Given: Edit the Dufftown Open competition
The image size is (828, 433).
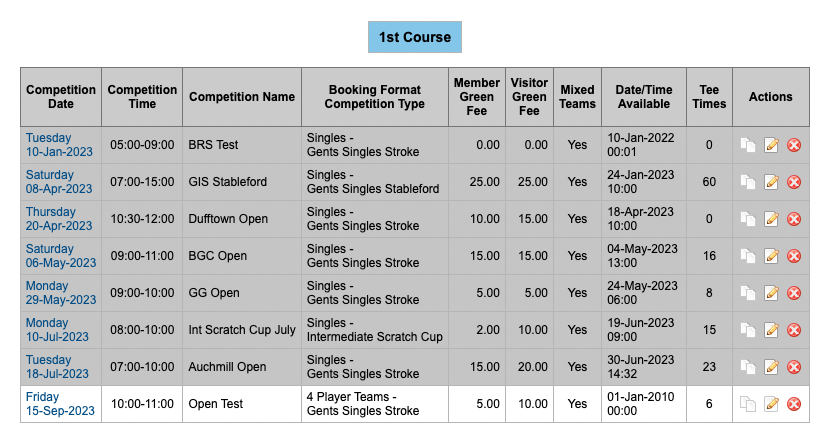Looking at the screenshot, I should pos(771,219).
